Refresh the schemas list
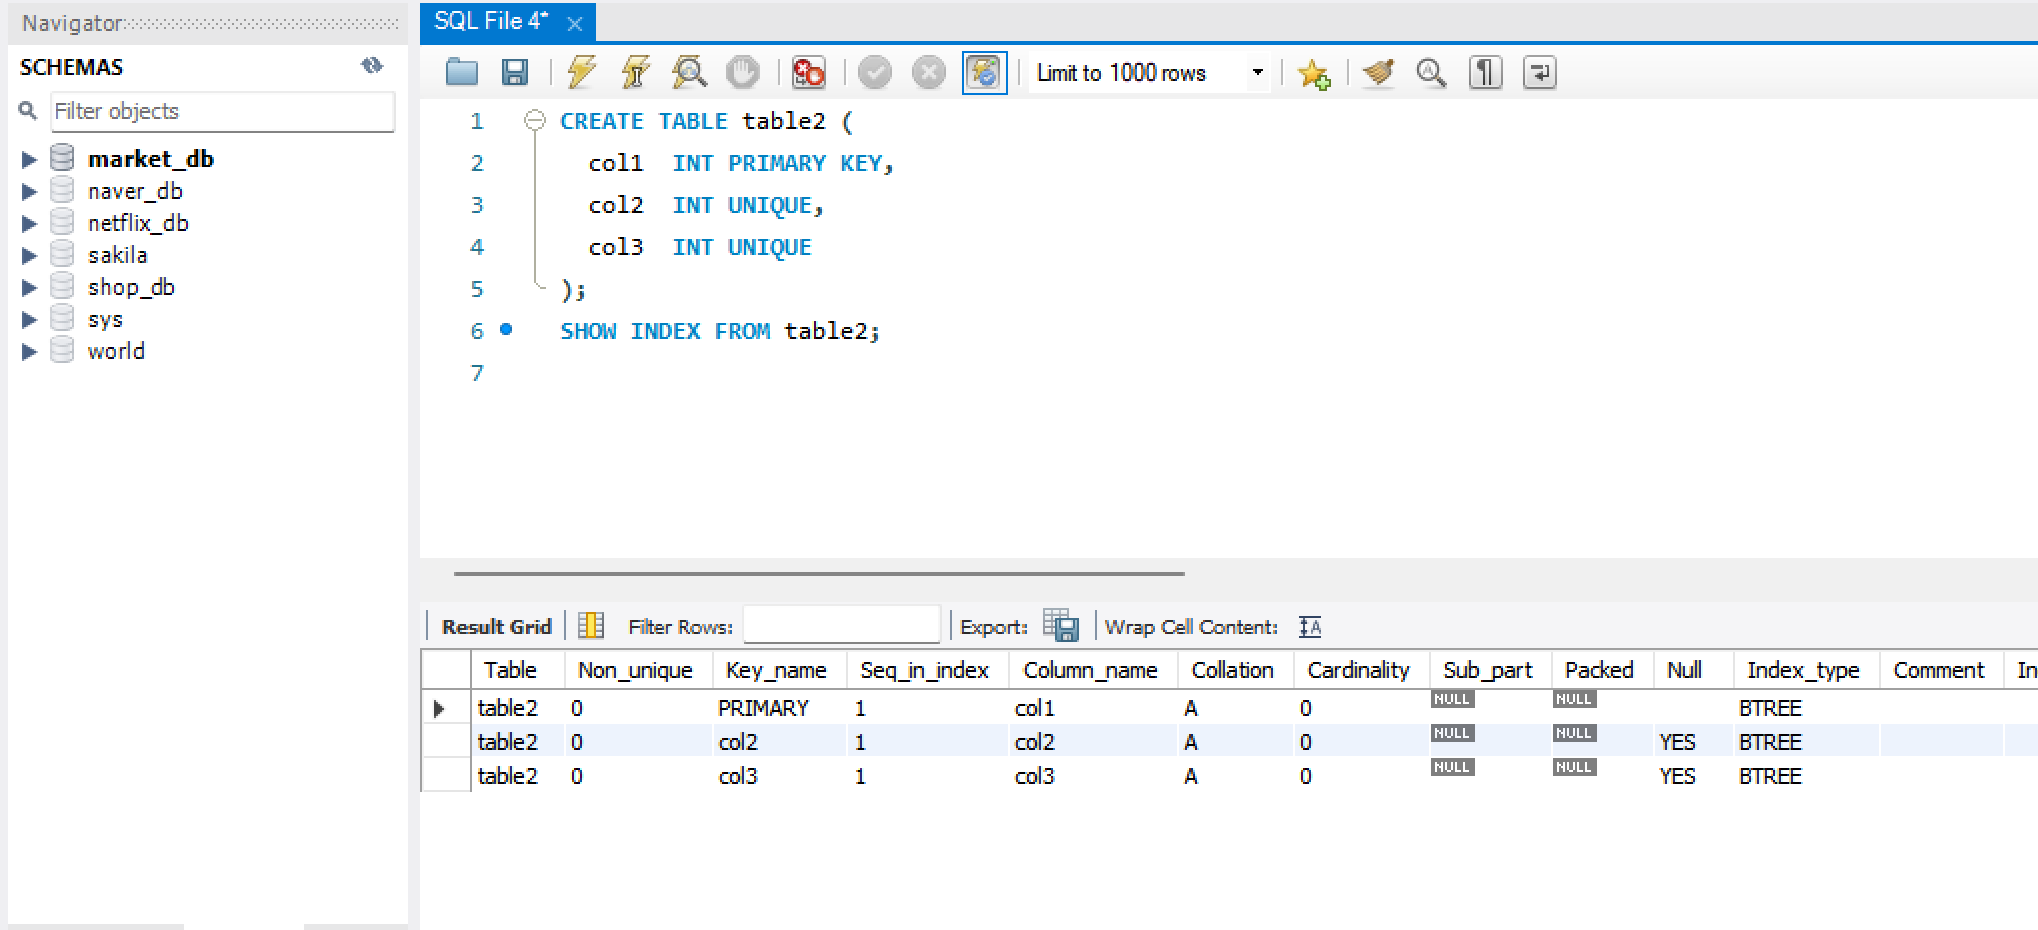This screenshot has height=930, width=2038. [x=372, y=66]
